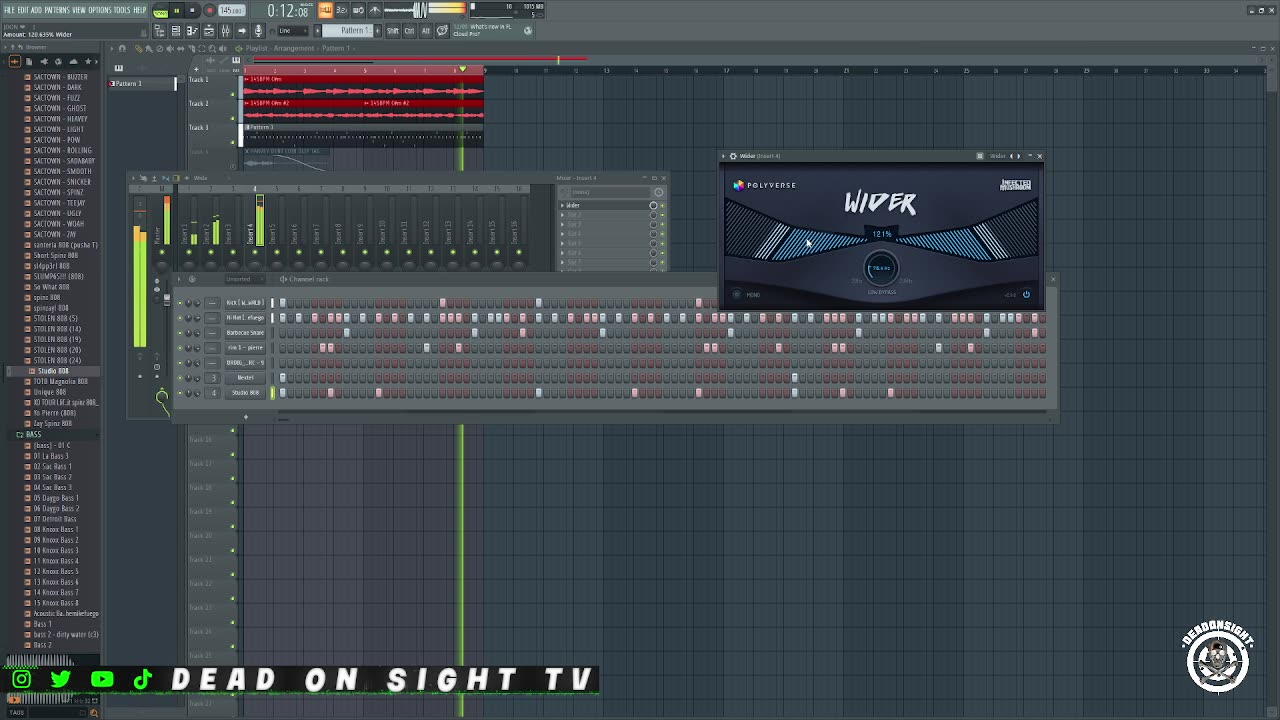Select previous preset arrow in Wider window

(x=1011, y=156)
